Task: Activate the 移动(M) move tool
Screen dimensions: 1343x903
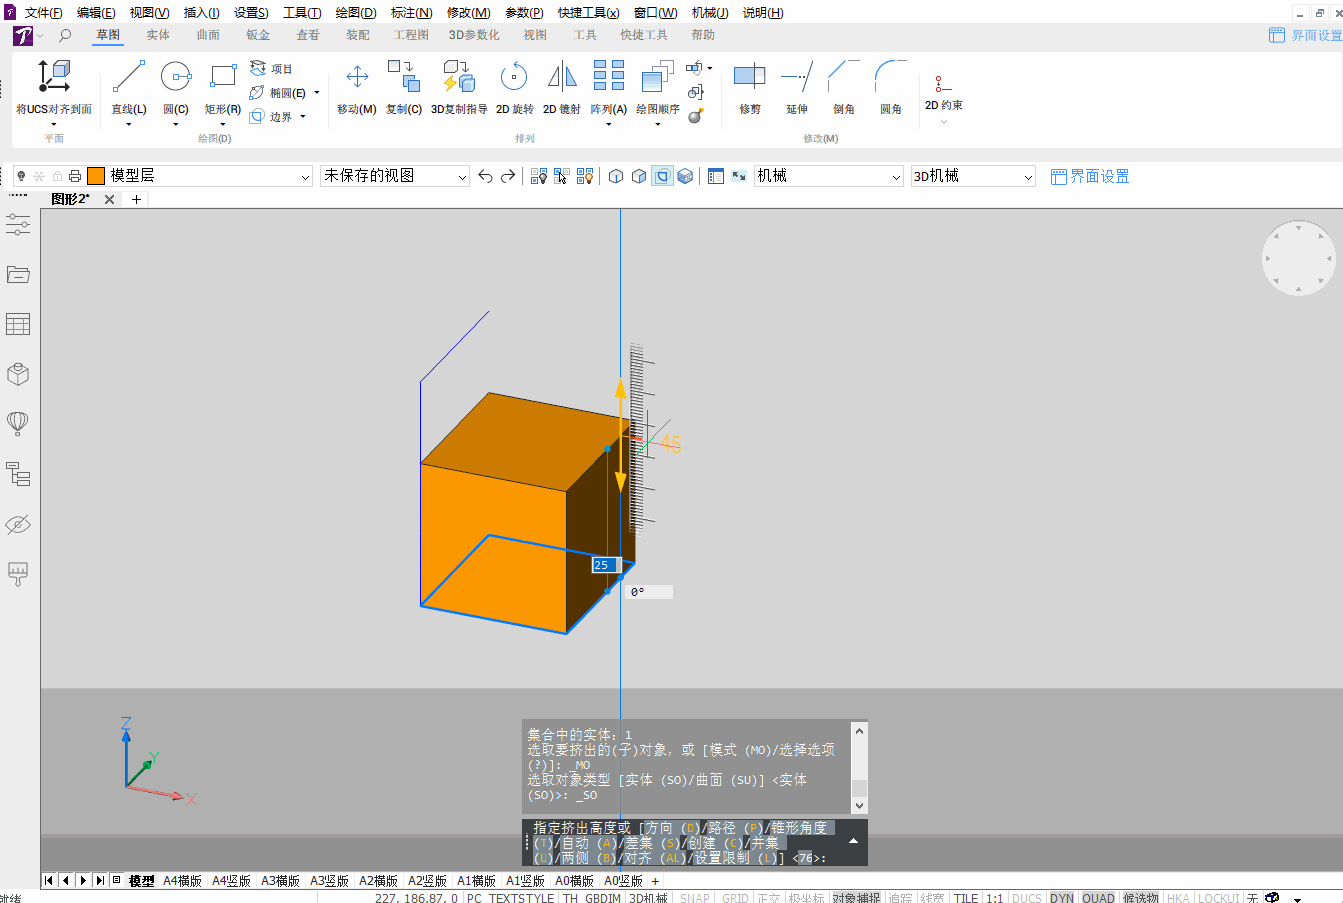Action: (x=357, y=86)
